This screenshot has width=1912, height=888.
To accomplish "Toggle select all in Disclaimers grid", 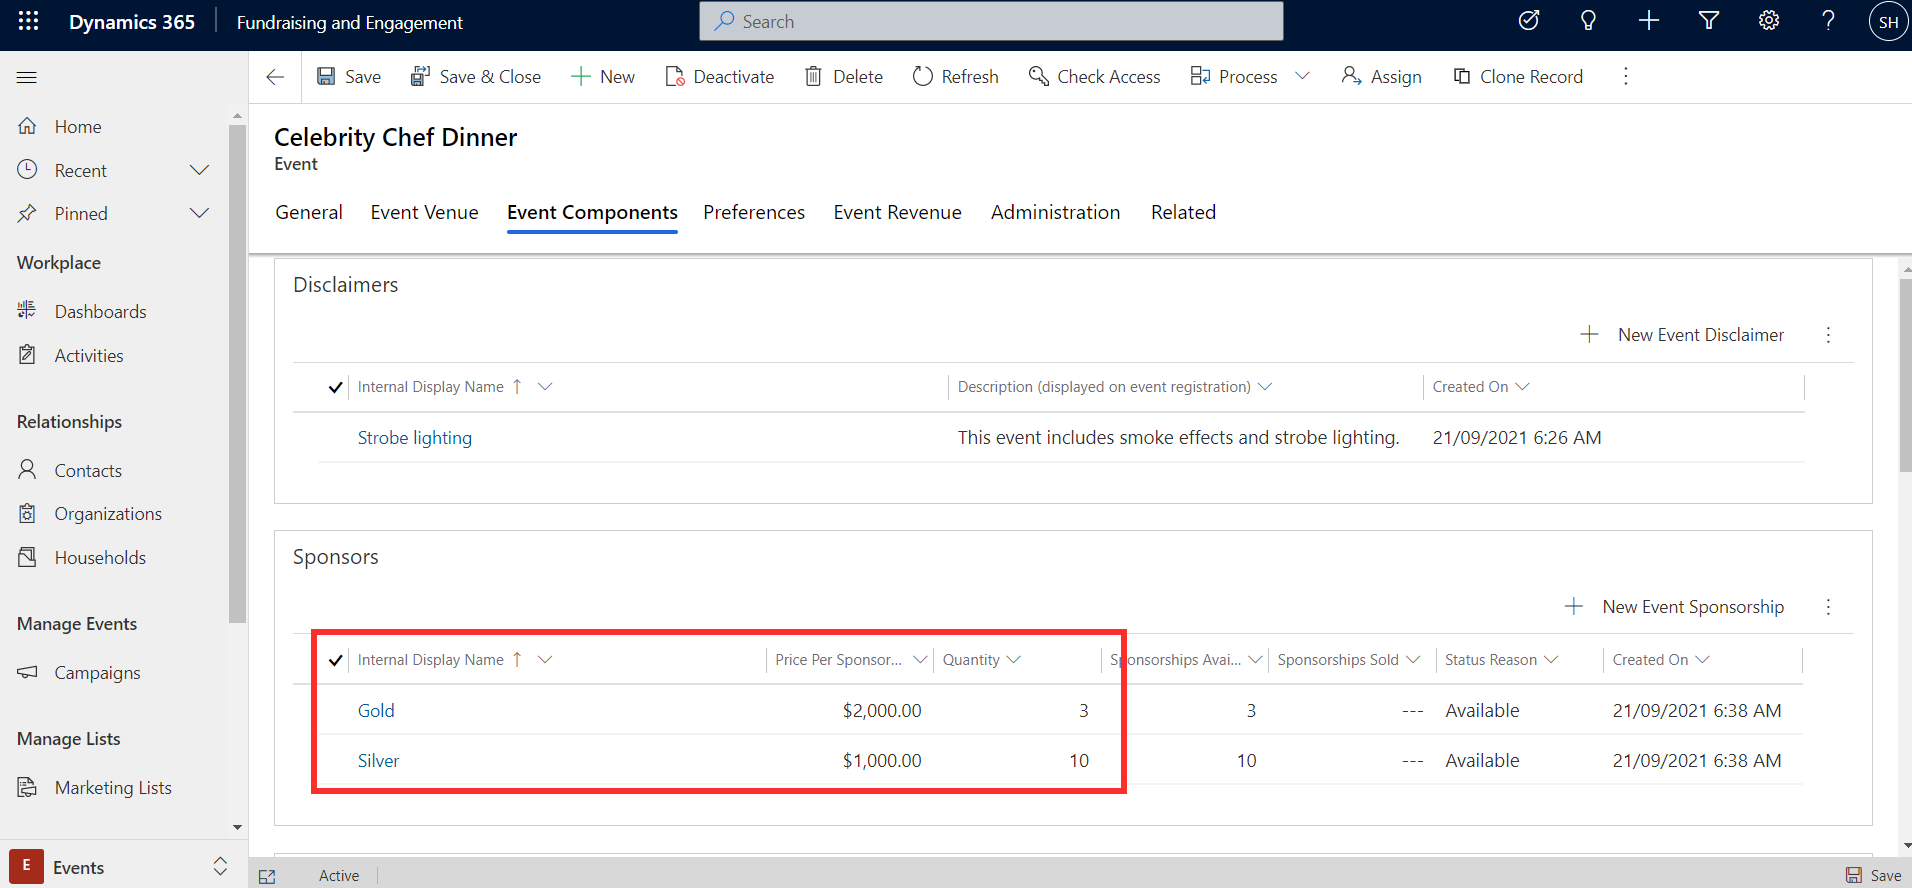I will [335, 388].
